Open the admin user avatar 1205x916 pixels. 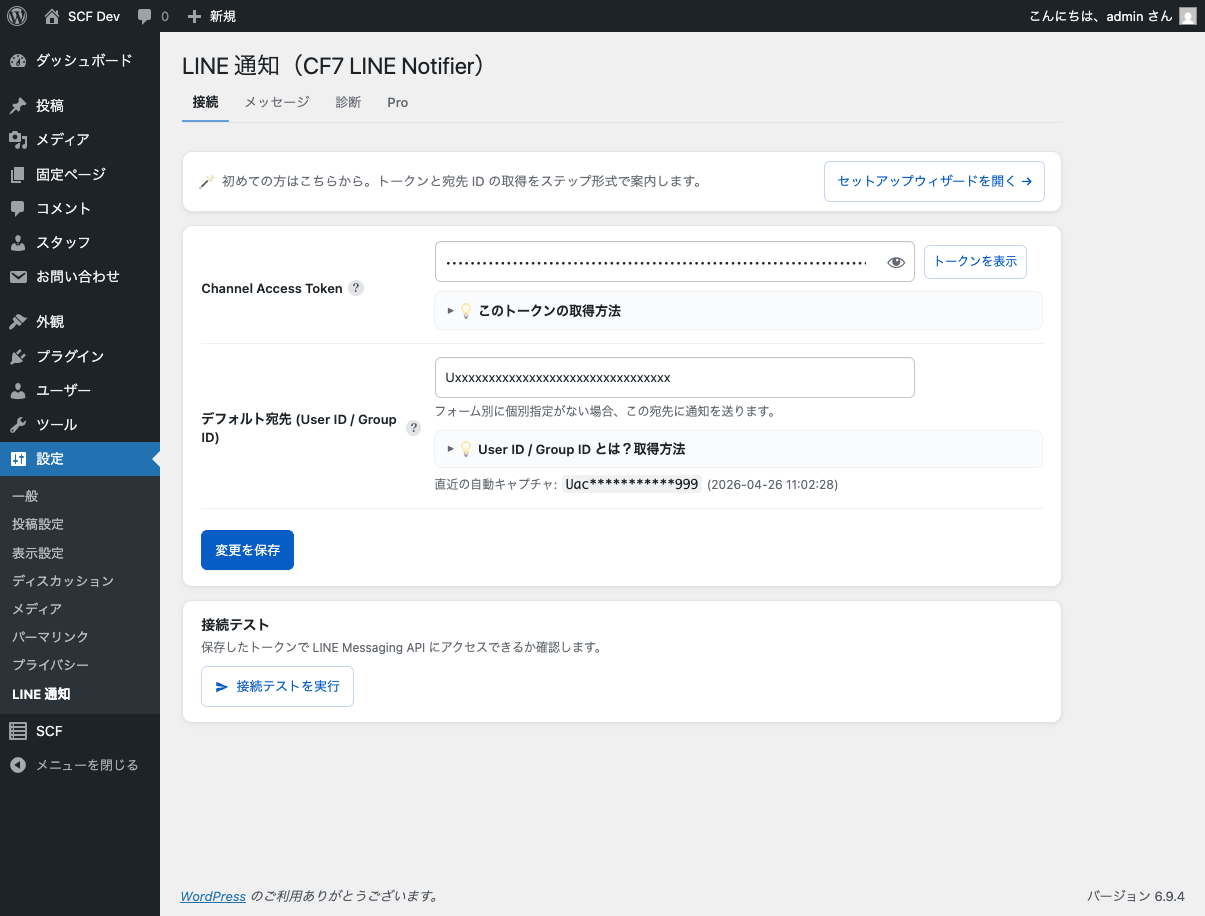click(1187, 16)
